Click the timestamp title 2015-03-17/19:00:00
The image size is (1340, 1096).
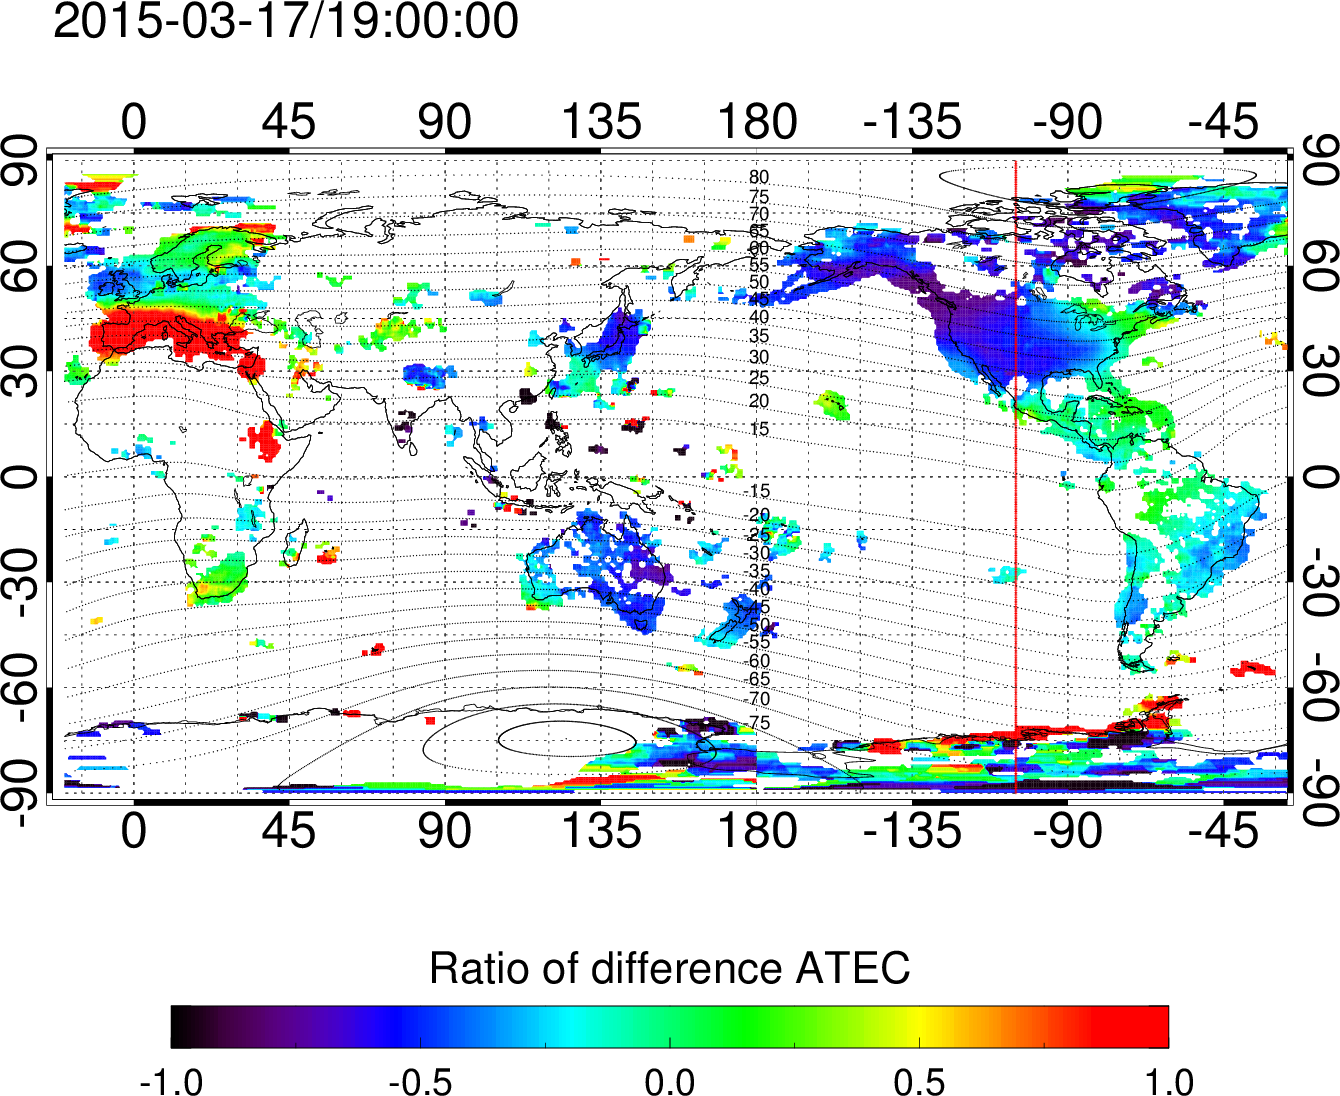[x=285, y=21]
